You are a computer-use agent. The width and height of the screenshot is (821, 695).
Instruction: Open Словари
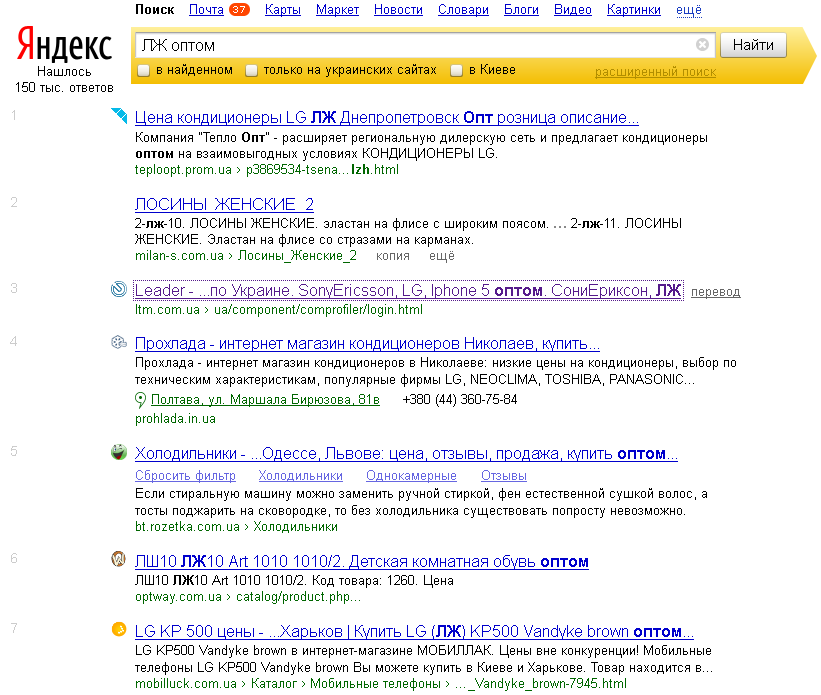463,10
